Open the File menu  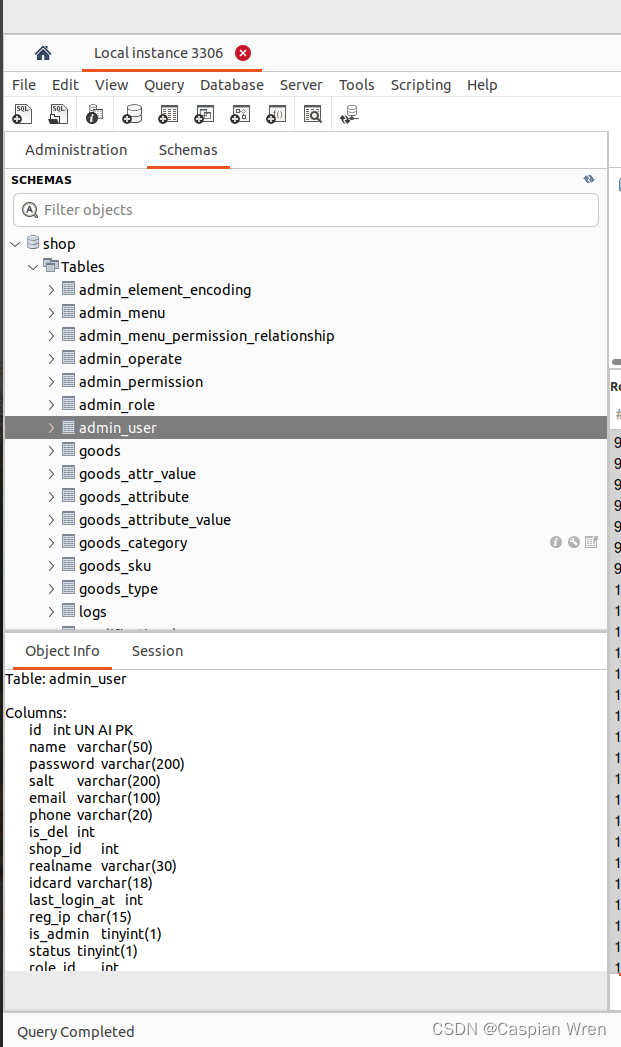24,85
